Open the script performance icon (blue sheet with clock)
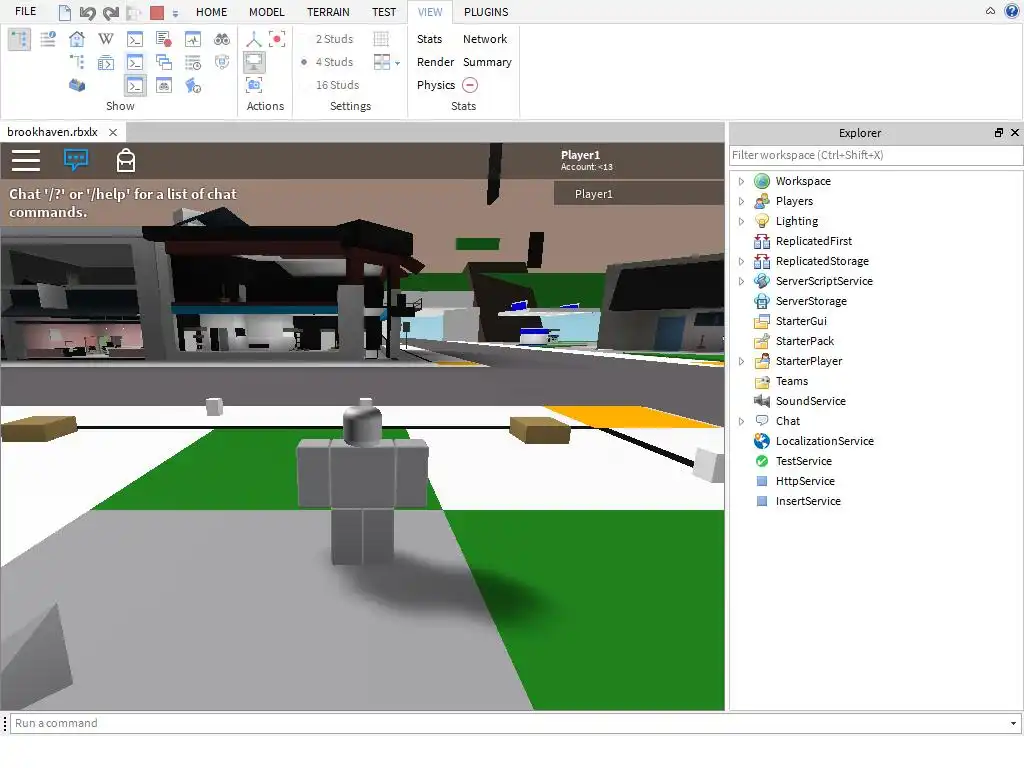 point(193,85)
